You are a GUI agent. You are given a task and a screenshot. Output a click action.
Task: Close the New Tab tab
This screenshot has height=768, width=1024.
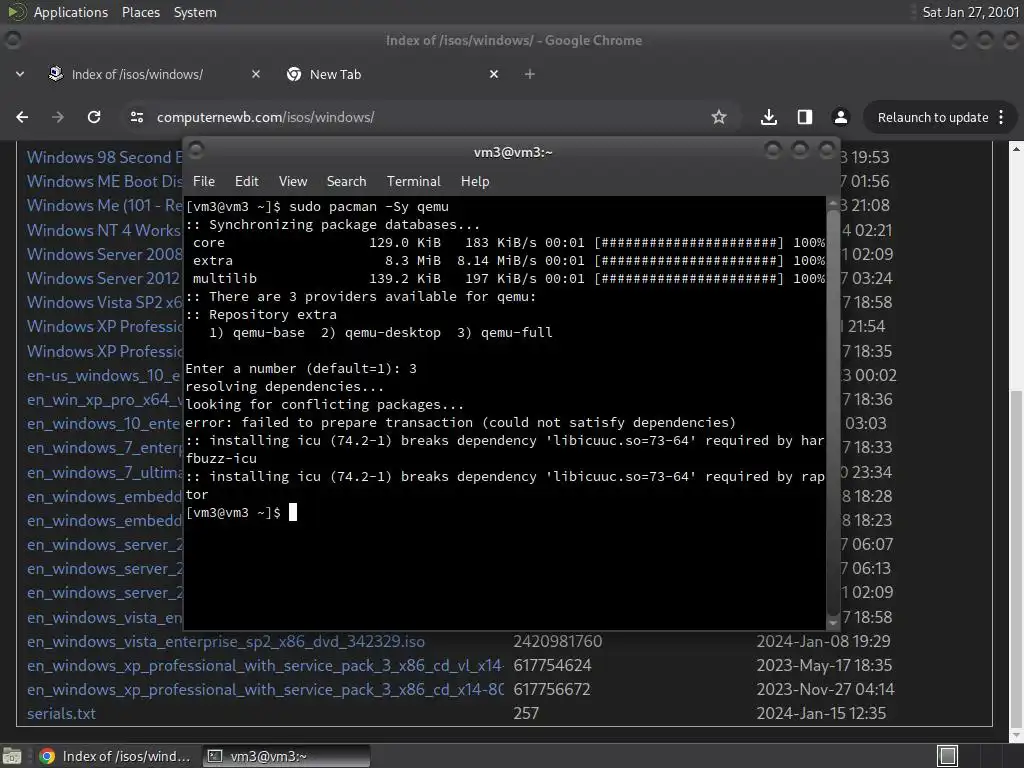tap(494, 74)
